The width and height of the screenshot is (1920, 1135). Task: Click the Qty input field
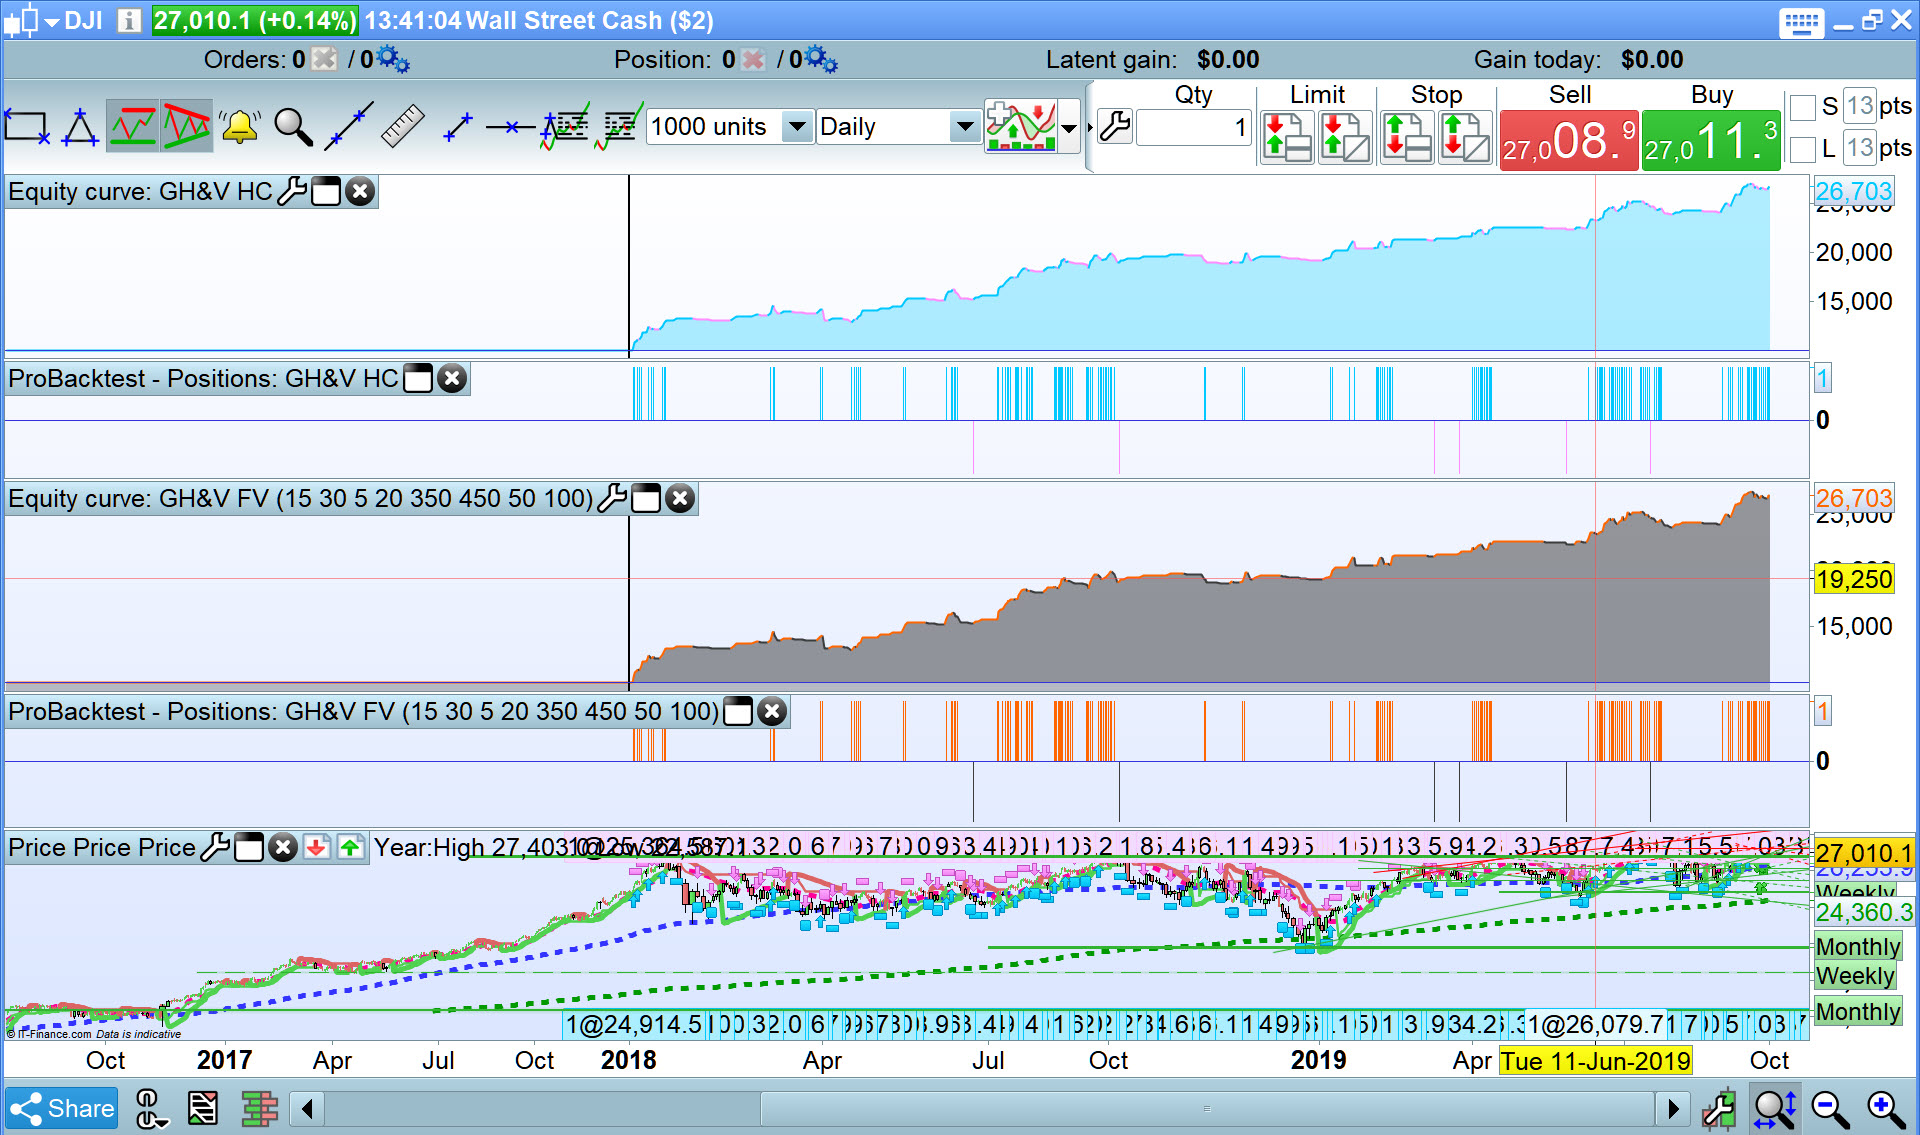(x=1193, y=128)
